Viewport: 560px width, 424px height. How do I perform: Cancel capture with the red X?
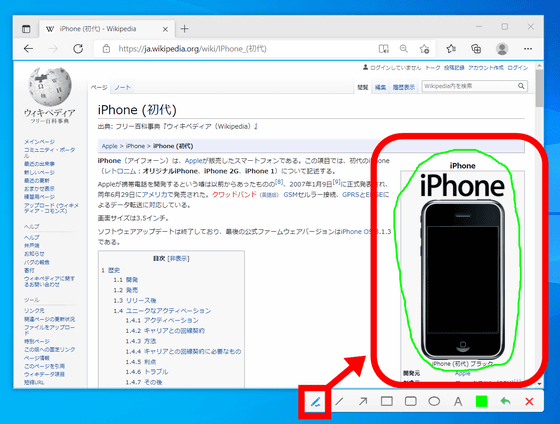[529, 401]
